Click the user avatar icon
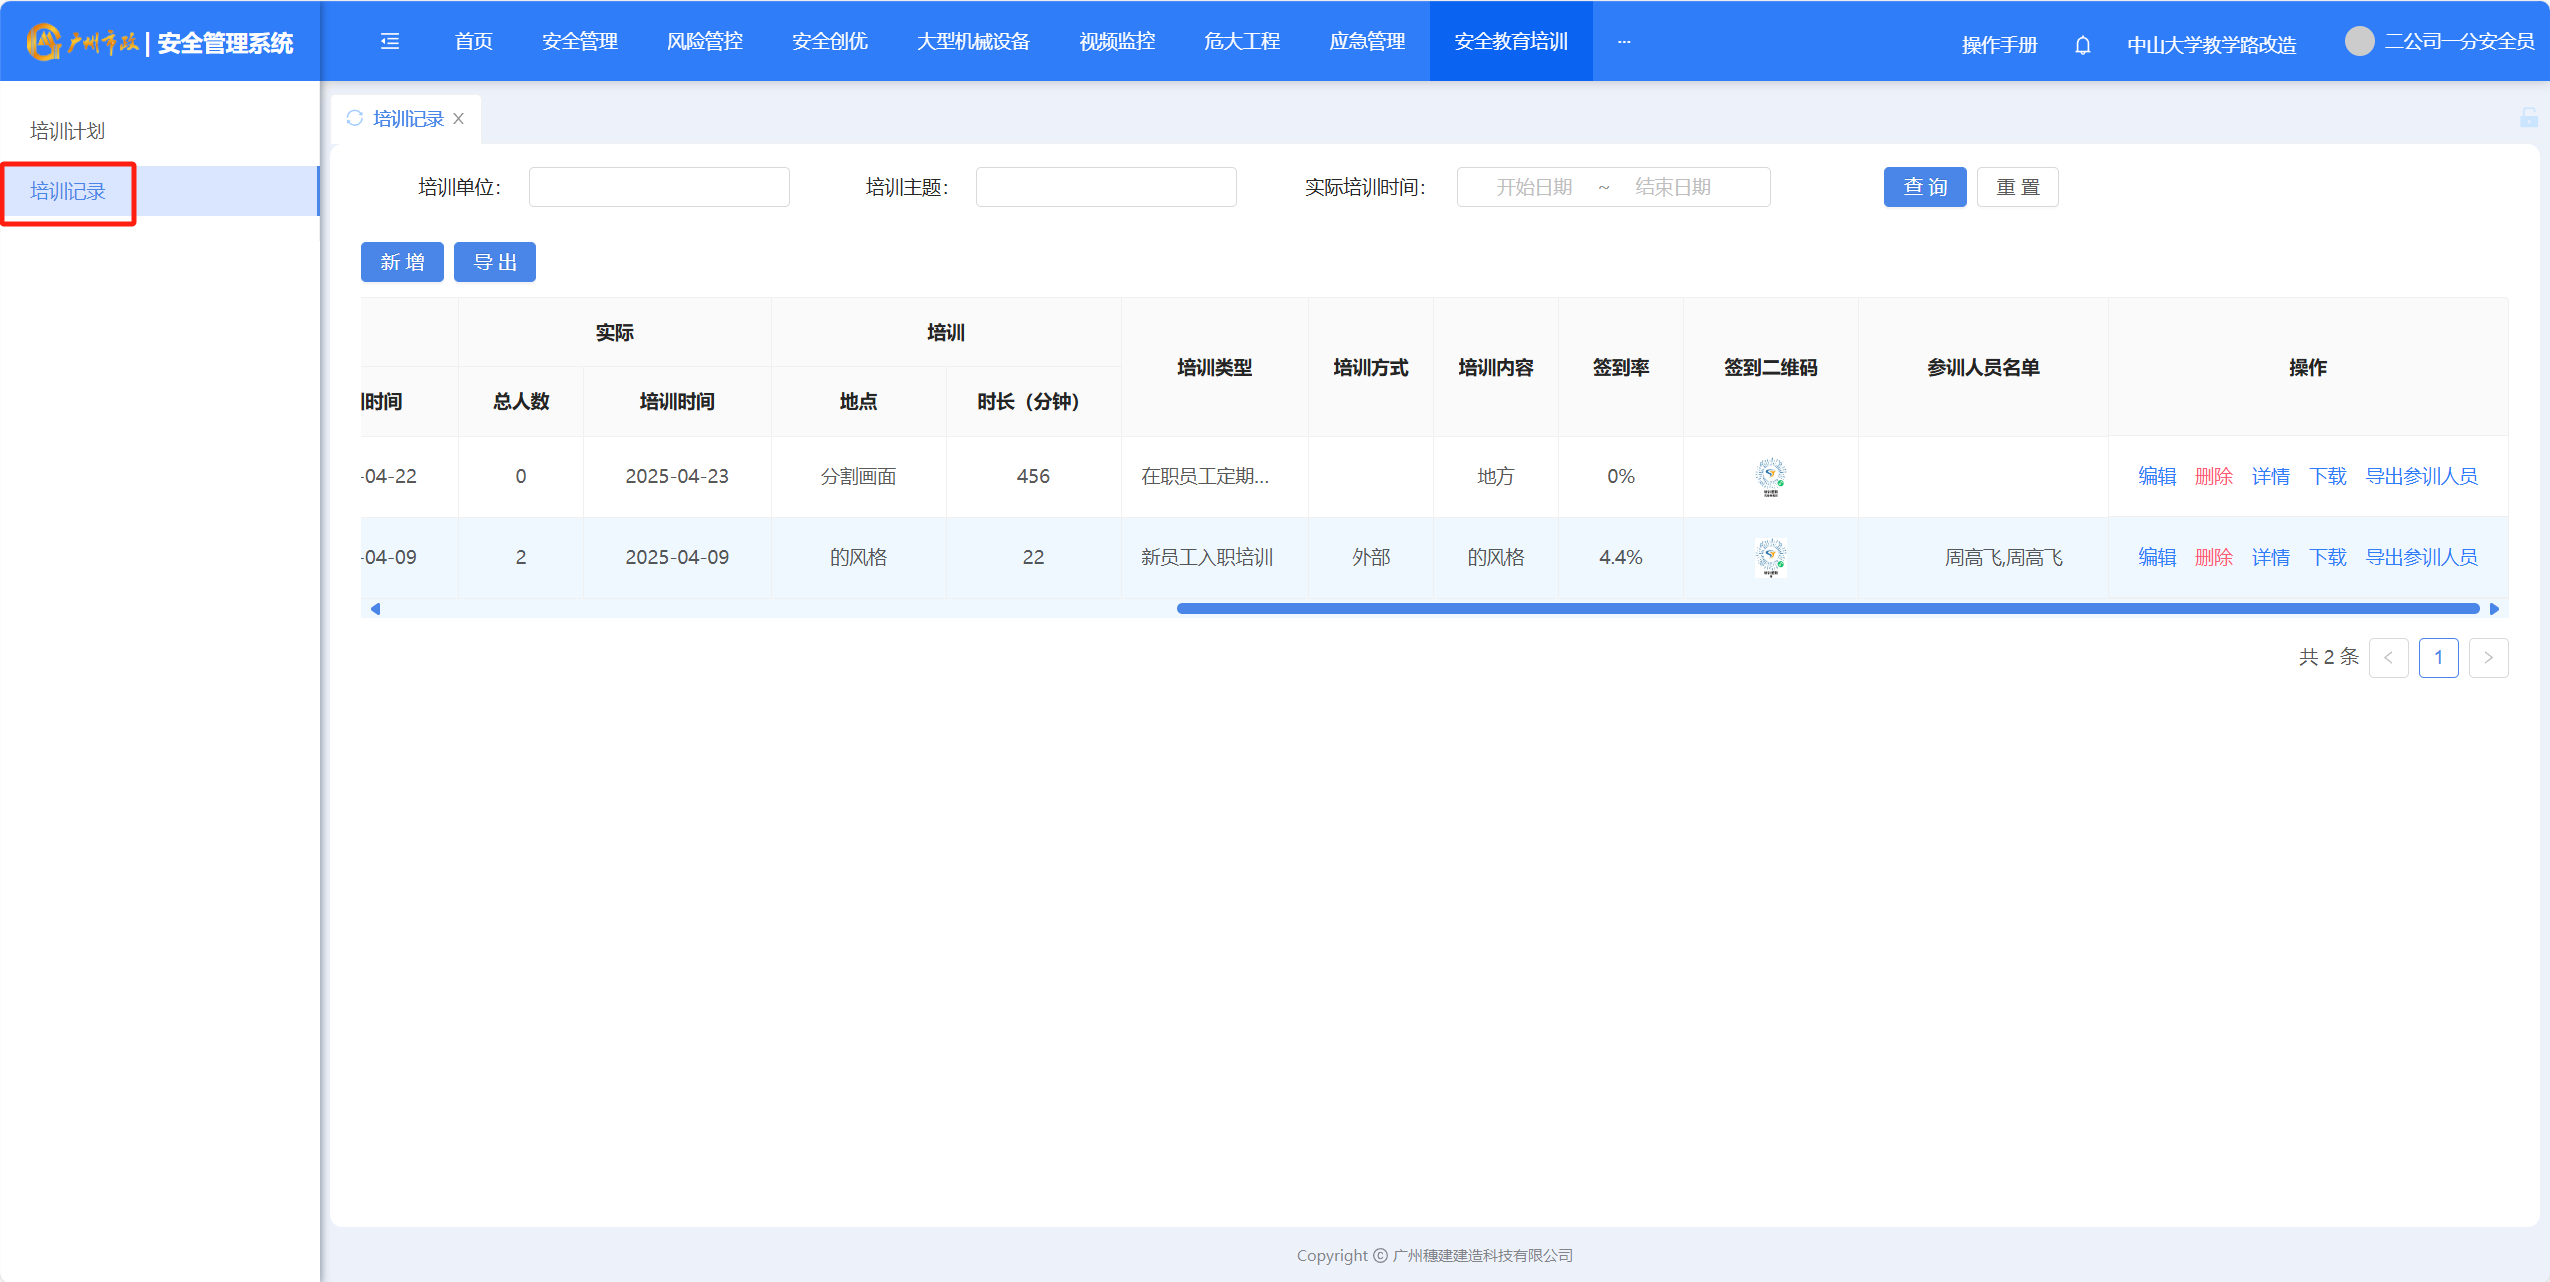 click(2359, 41)
